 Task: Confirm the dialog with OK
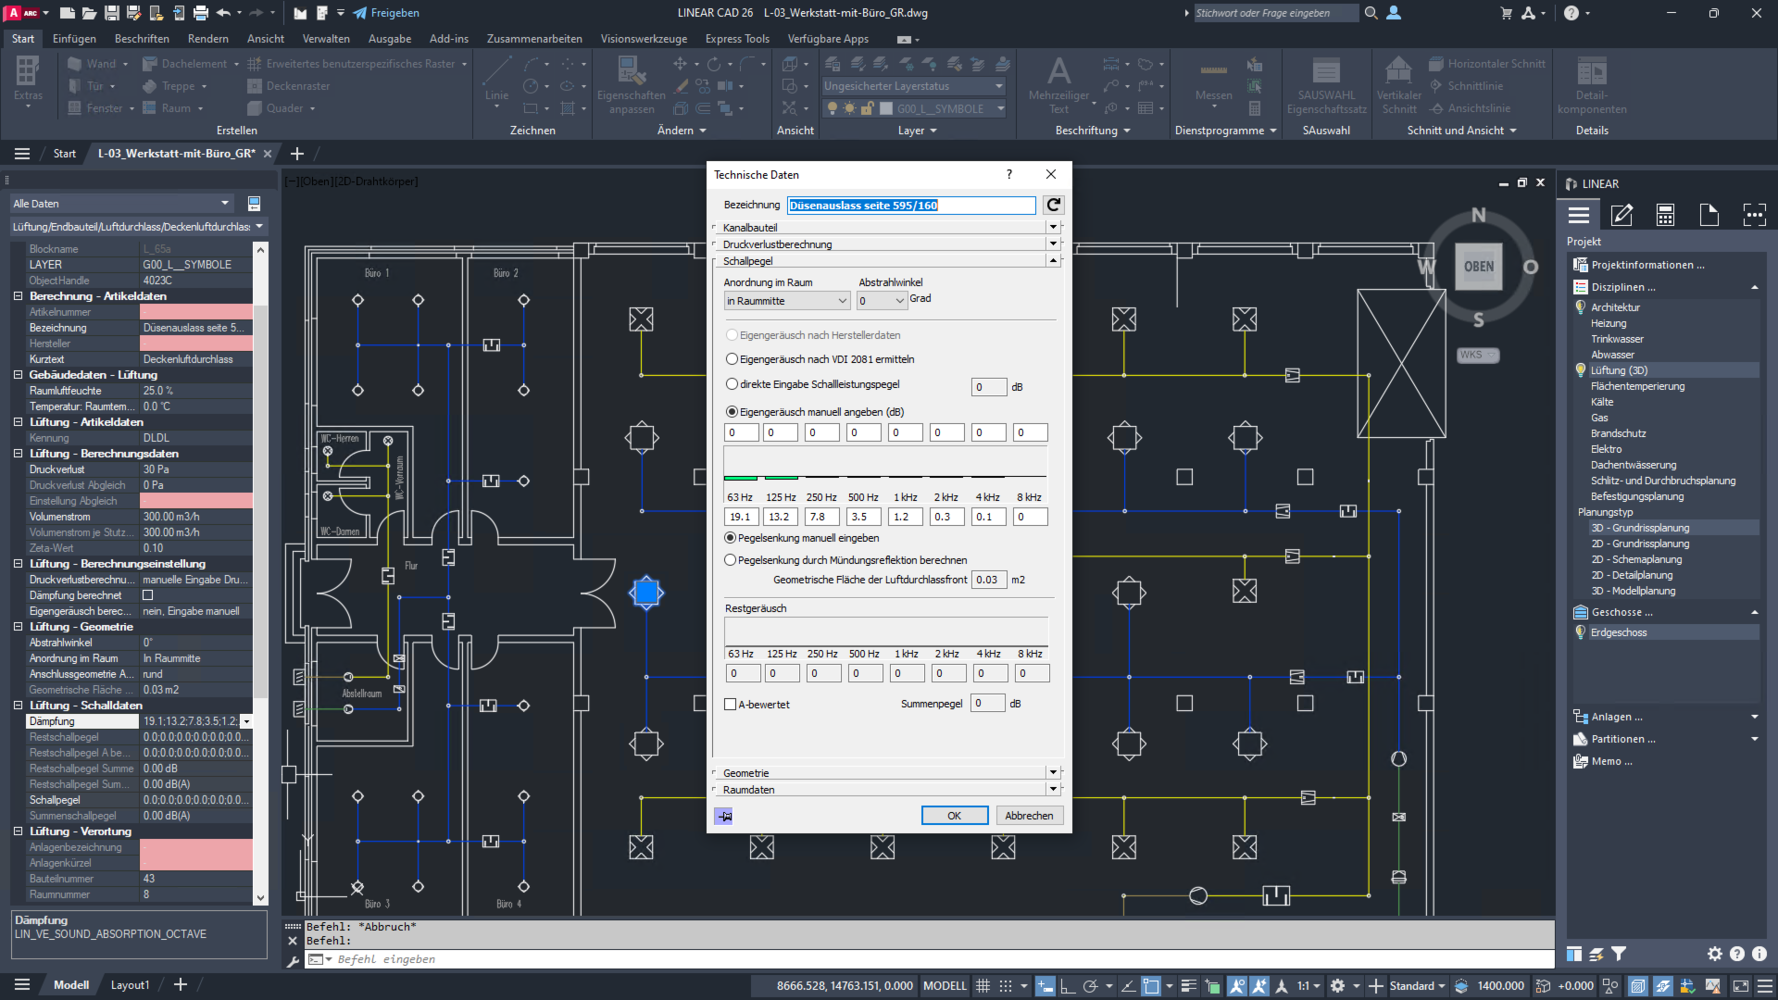click(x=953, y=816)
